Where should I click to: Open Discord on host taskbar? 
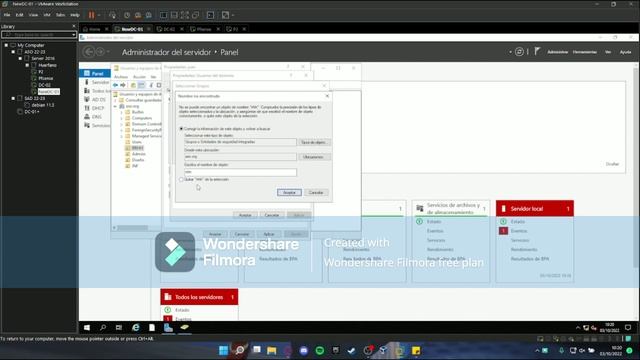point(304,350)
